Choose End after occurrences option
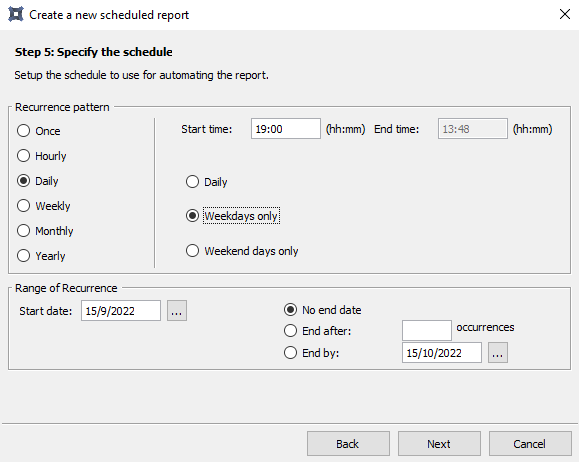579x462 pixels. [x=317, y=331]
